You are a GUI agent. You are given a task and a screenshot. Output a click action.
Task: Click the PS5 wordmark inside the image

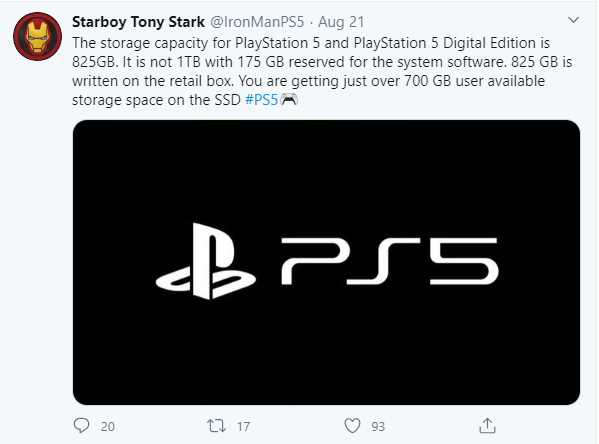pyautogui.click(x=390, y=261)
